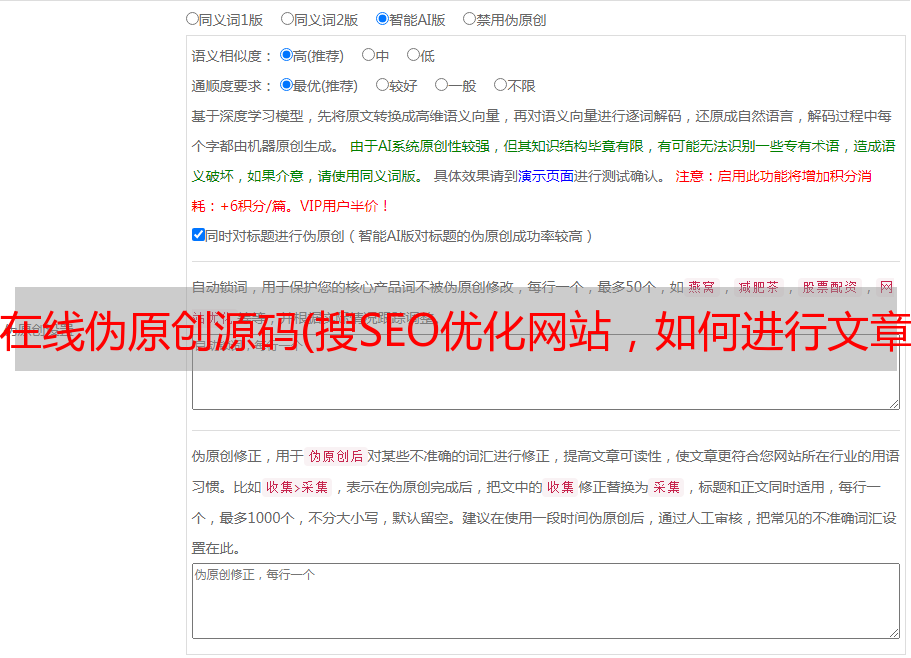The height and width of the screenshot is (658, 911).
Task: Click the 通顺度要求 label
Action: coord(232,86)
